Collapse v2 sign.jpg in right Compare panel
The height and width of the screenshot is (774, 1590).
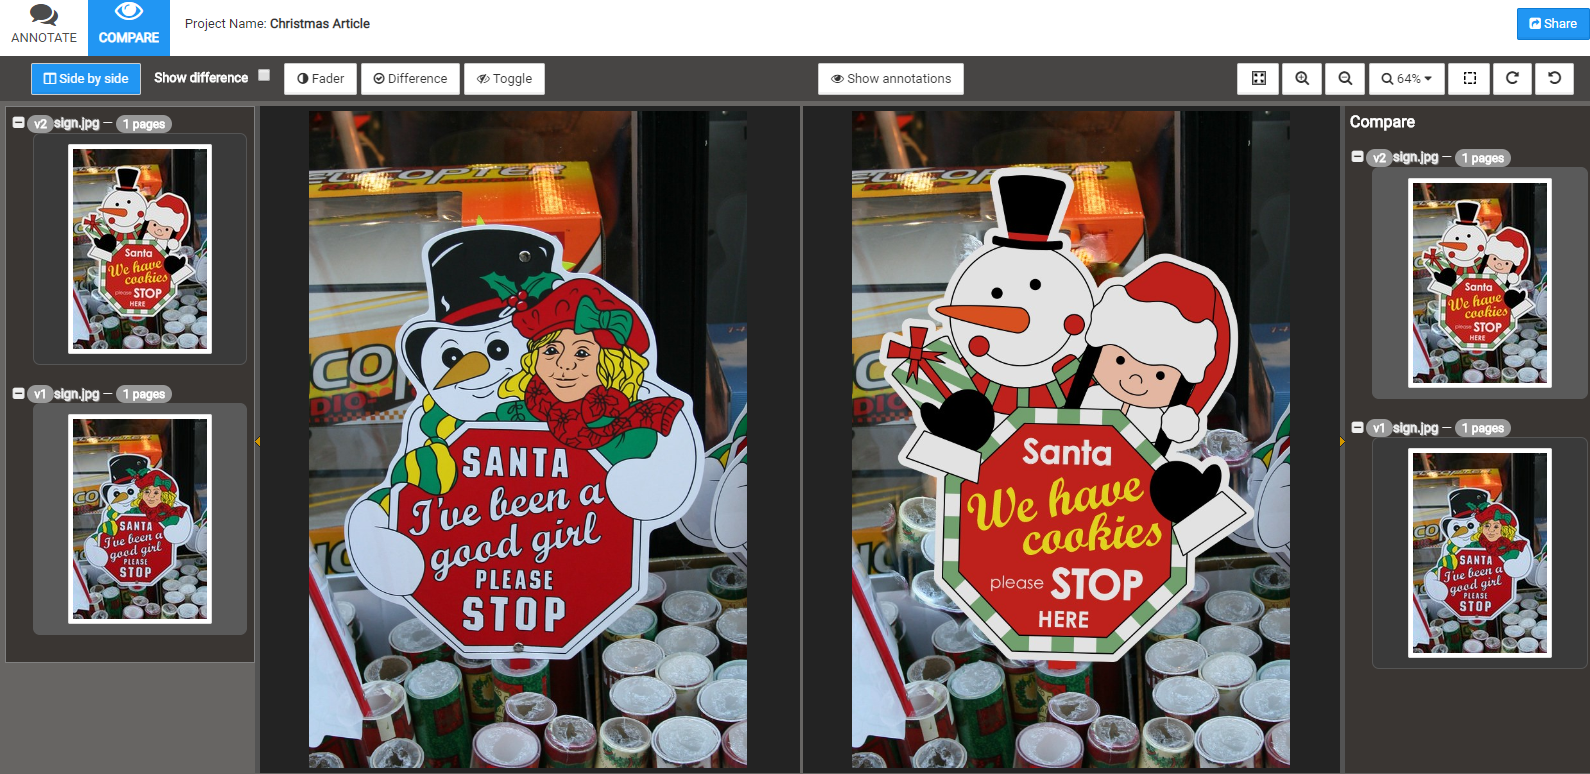click(1357, 156)
